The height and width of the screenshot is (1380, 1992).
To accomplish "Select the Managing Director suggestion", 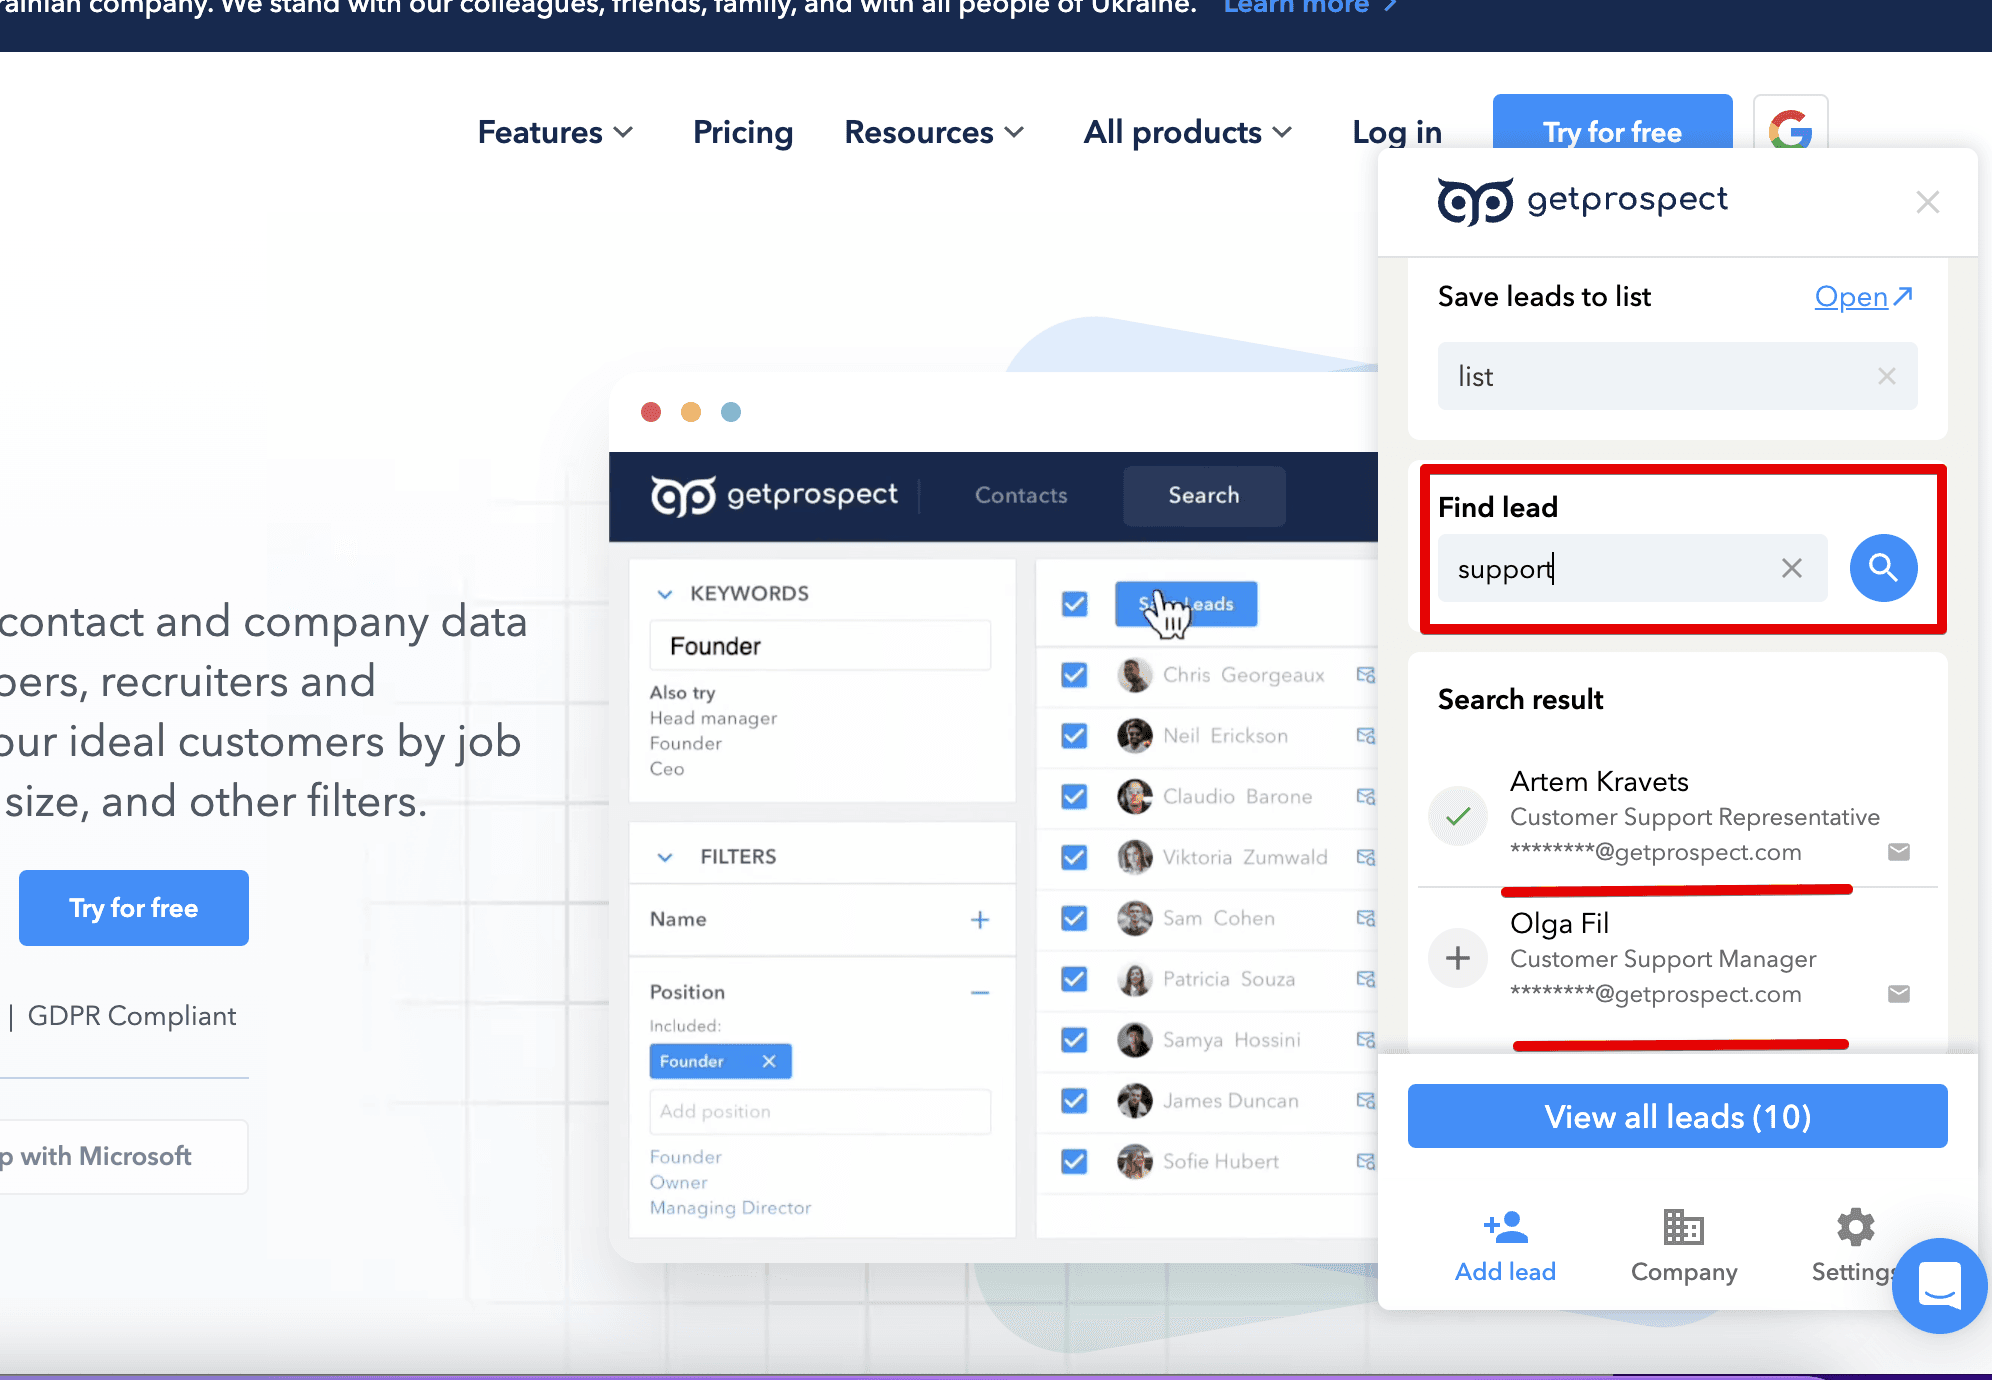I will coord(730,1208).
